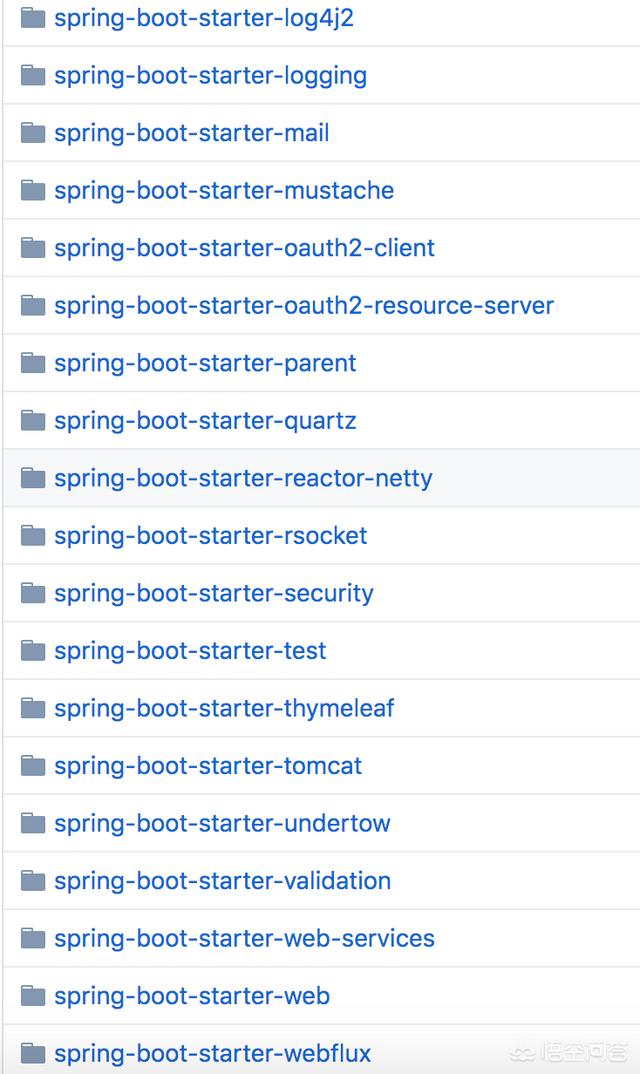Click folder icon next to spring-boot-starter-mail
Screen dimensions: 640x1074
click(x=33, y=133)
